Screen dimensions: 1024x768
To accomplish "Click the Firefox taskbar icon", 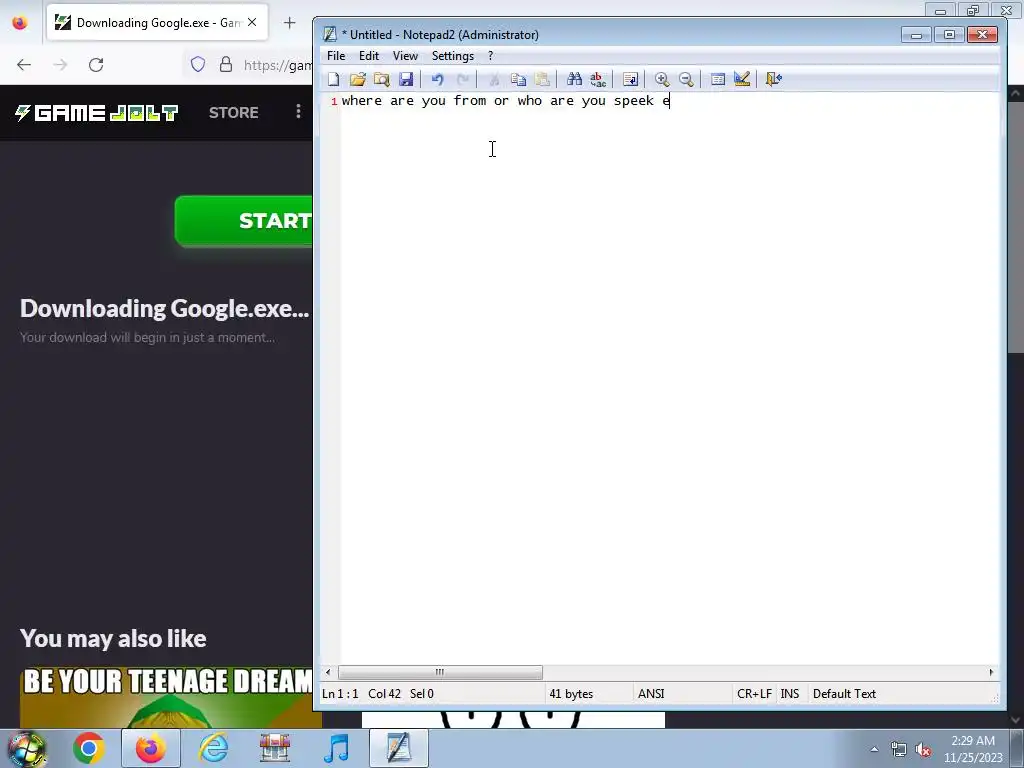I will click(x=150, y=748).
